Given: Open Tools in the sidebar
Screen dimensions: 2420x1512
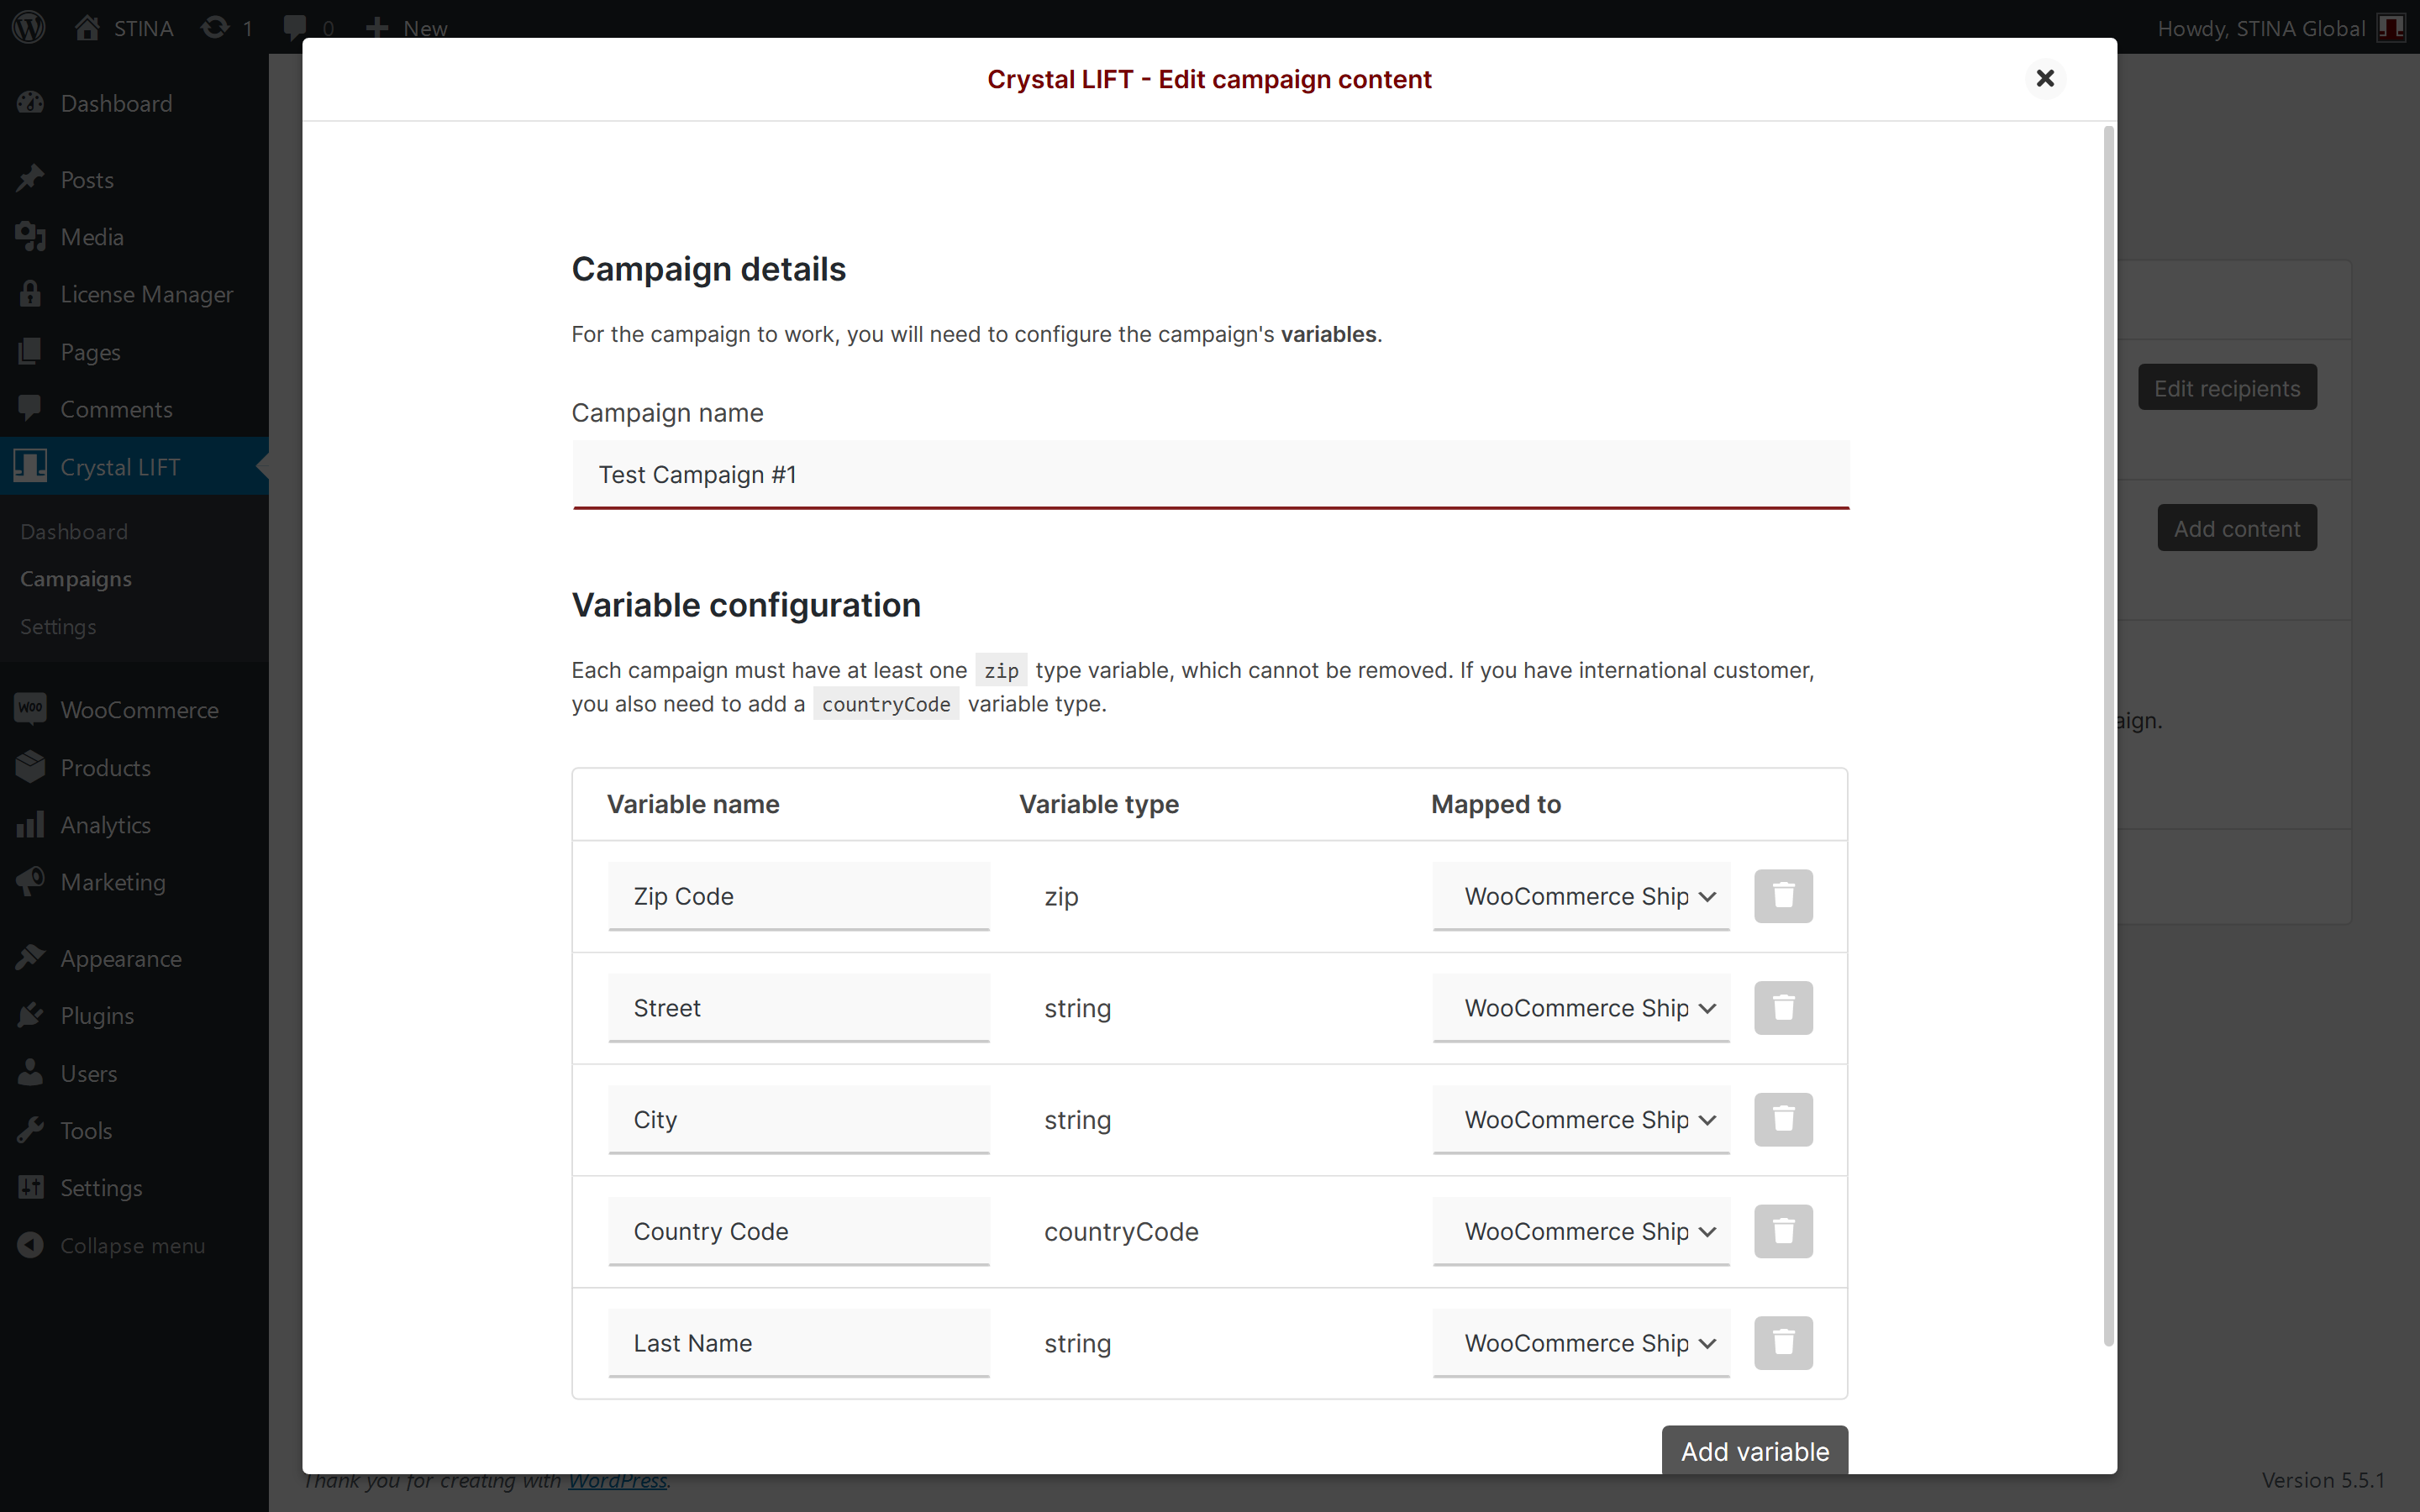Looking at the screenshot, I should pos(134,1131).
